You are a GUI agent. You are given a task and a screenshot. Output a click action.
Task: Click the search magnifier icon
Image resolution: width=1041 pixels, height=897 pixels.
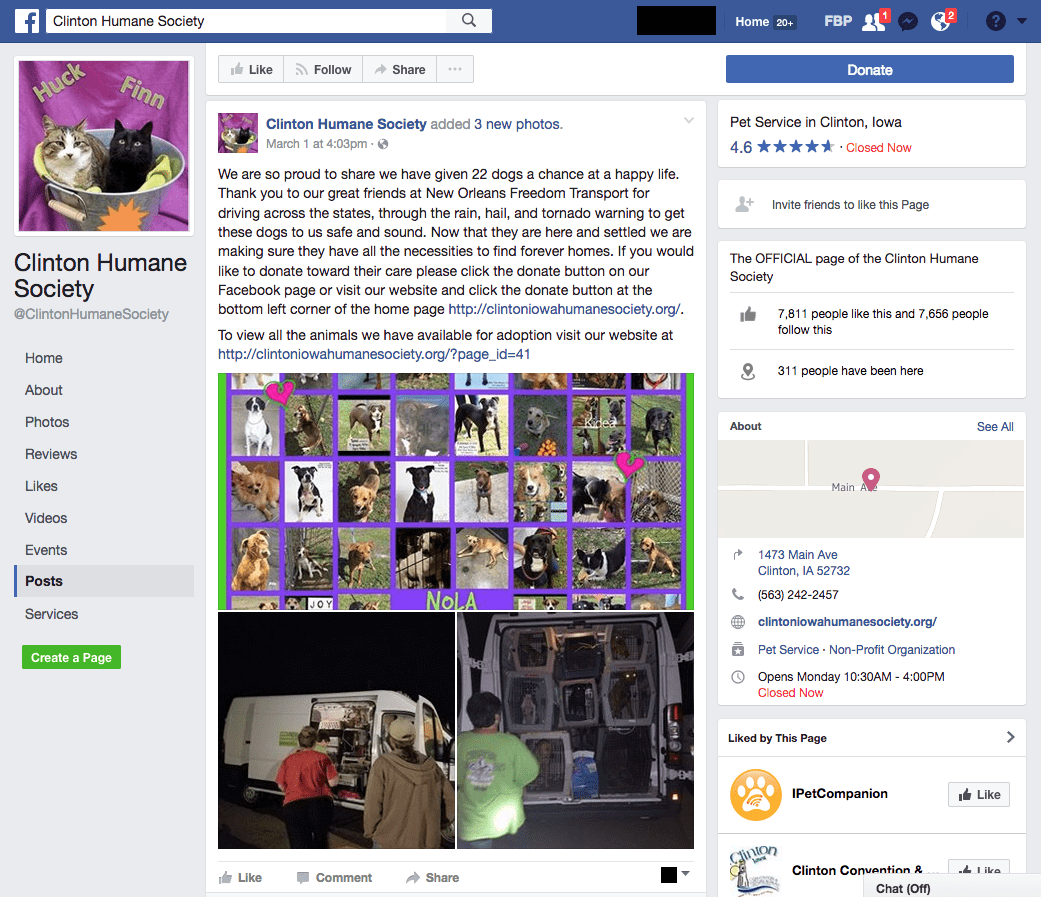(x=469, y=21)
